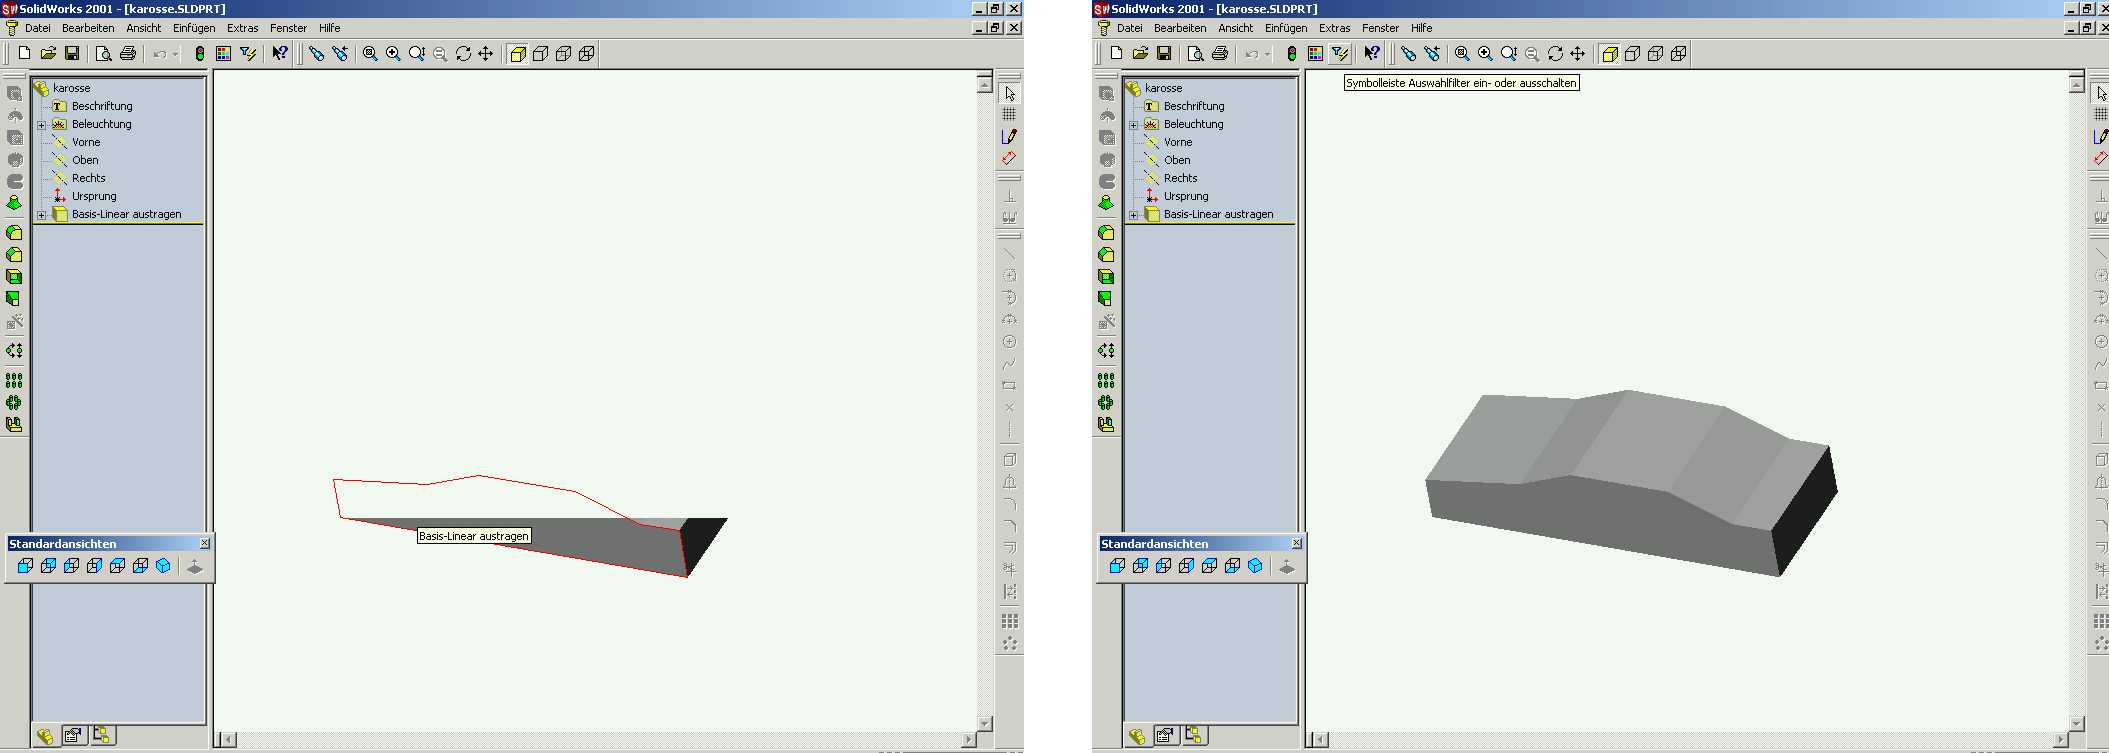Enable shaded display mode in left window

518,53
